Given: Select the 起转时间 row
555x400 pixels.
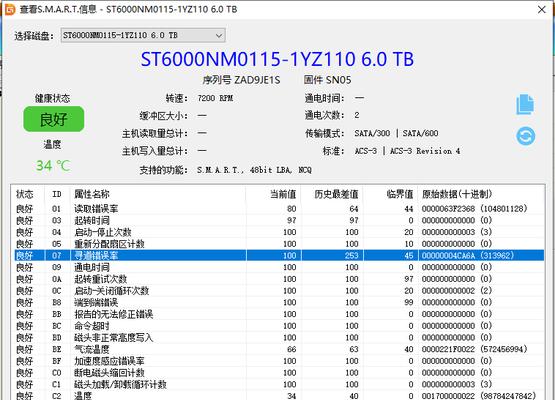Looking at the screenshot, I should click(x=279, y=221).
